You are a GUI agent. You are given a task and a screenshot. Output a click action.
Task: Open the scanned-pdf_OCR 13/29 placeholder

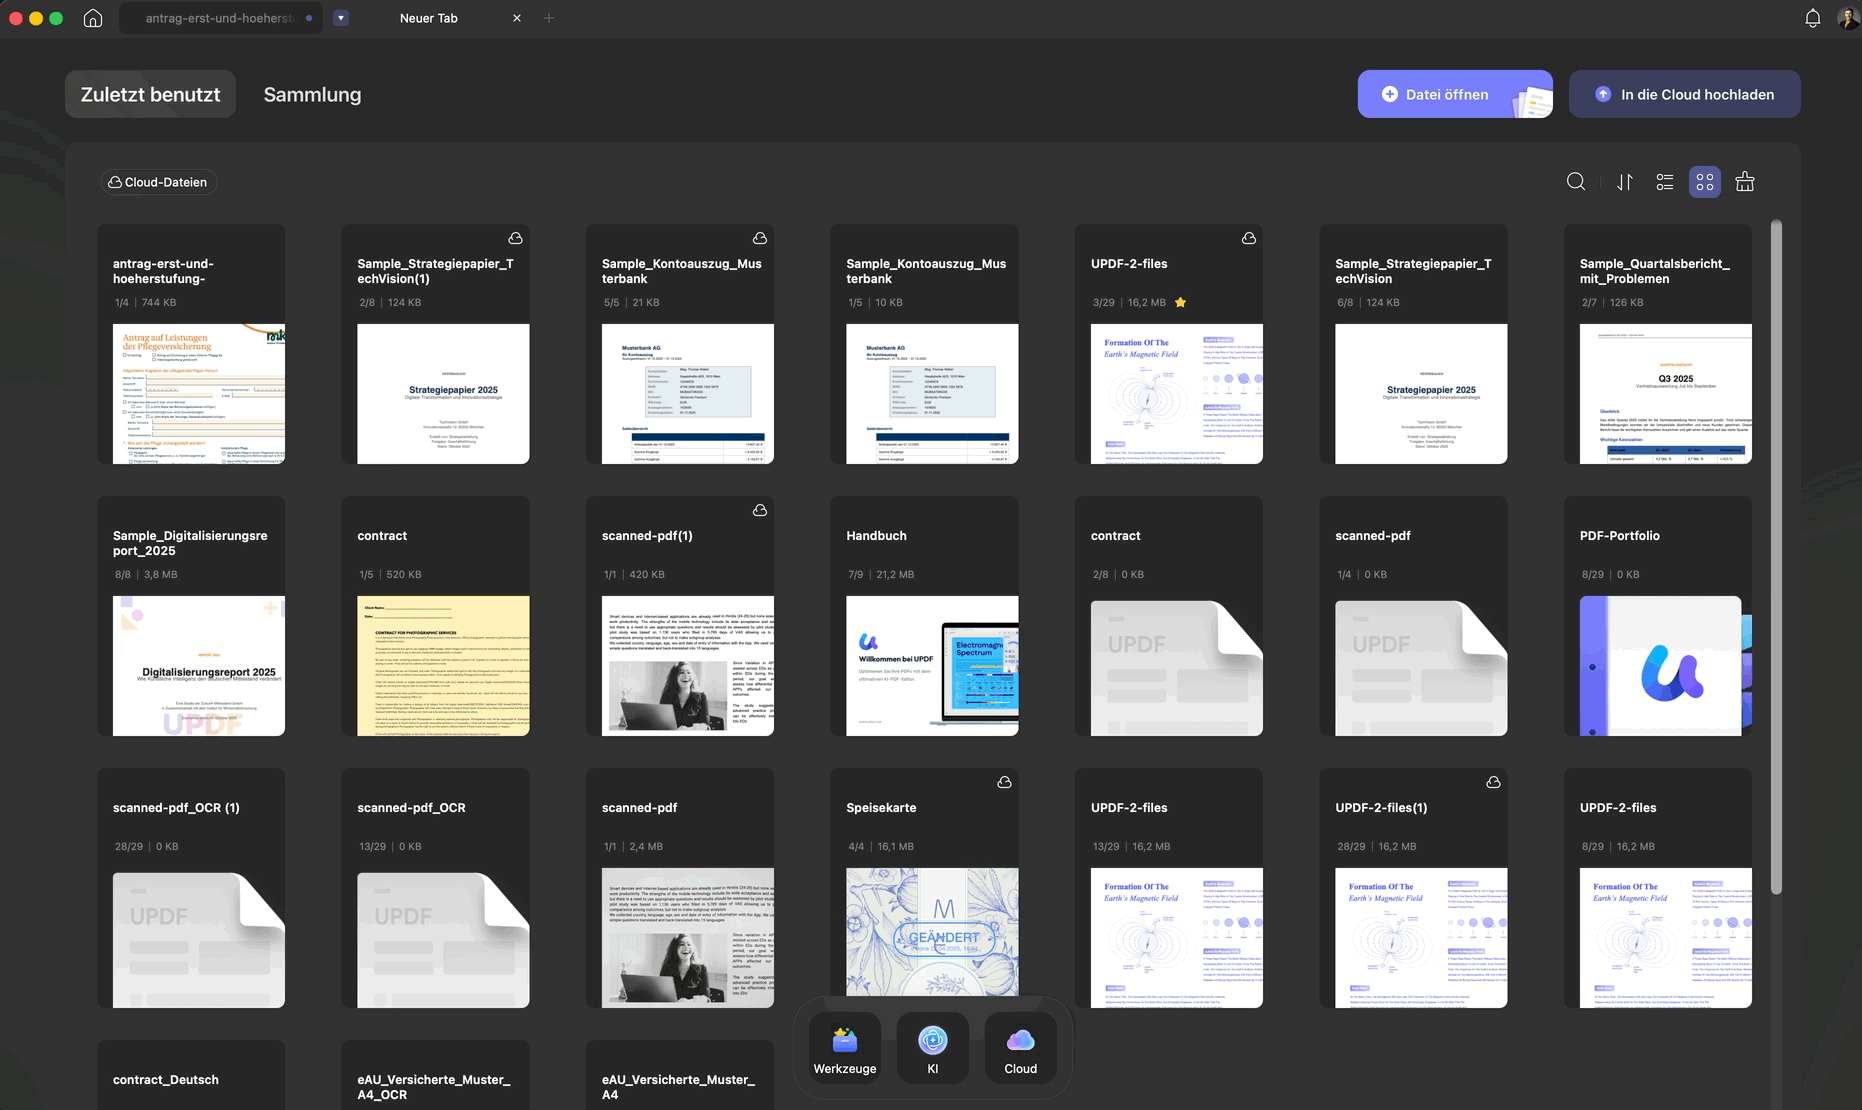tap(443, 938)
